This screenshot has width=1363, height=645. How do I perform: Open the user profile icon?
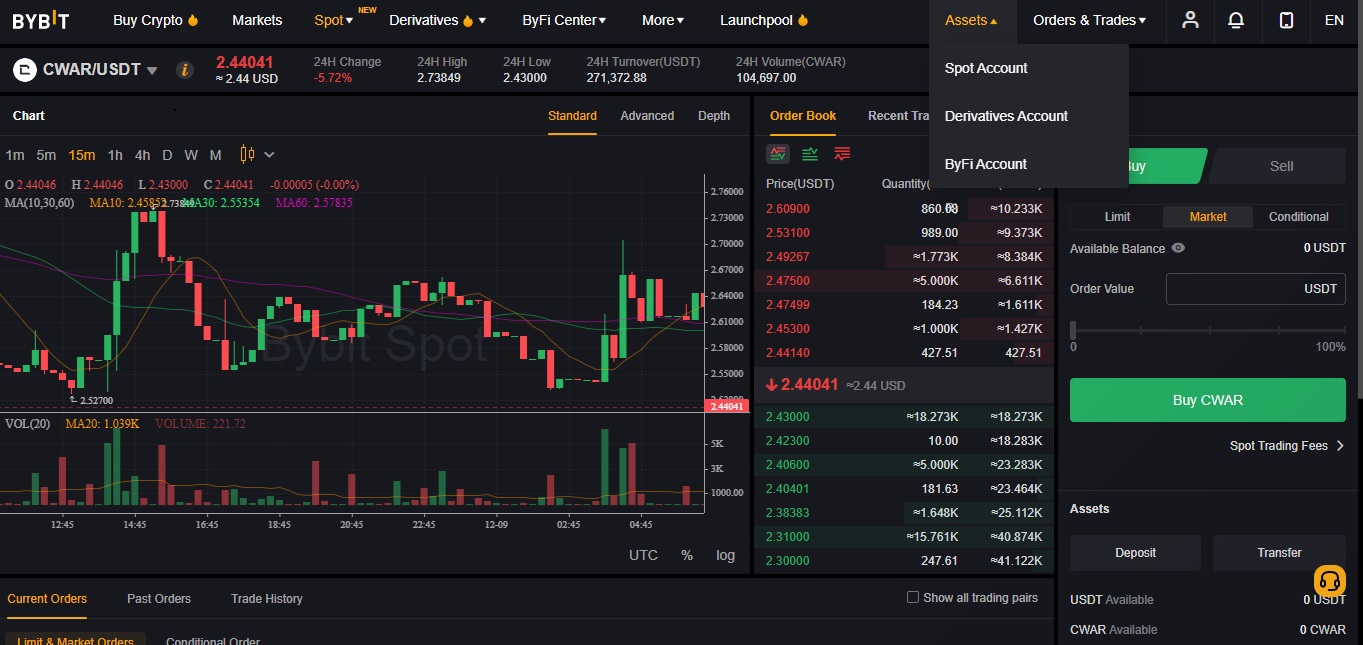[x=1190, y=20]
